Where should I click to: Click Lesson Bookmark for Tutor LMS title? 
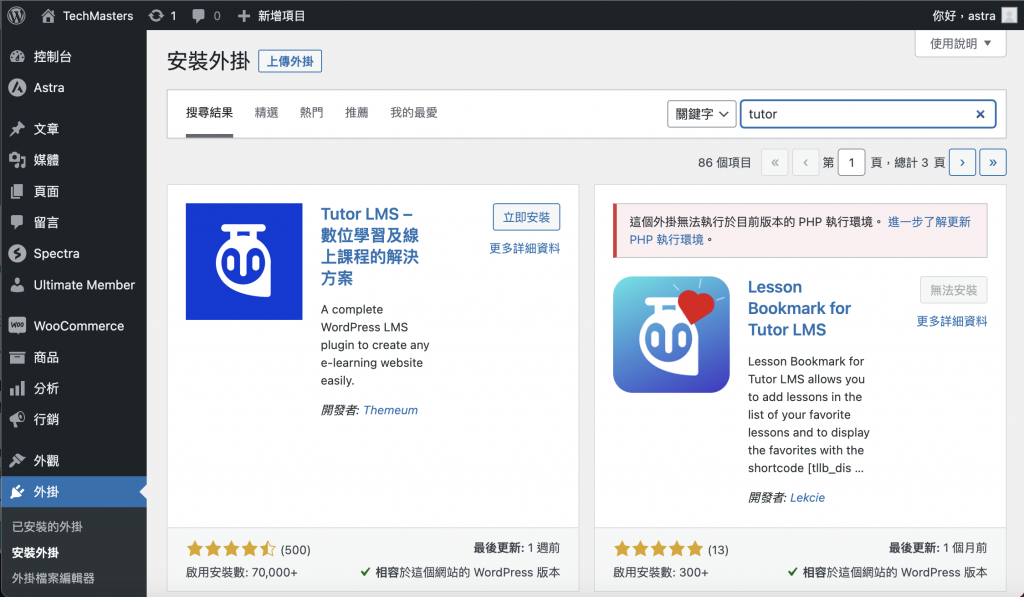pos(799,308)
